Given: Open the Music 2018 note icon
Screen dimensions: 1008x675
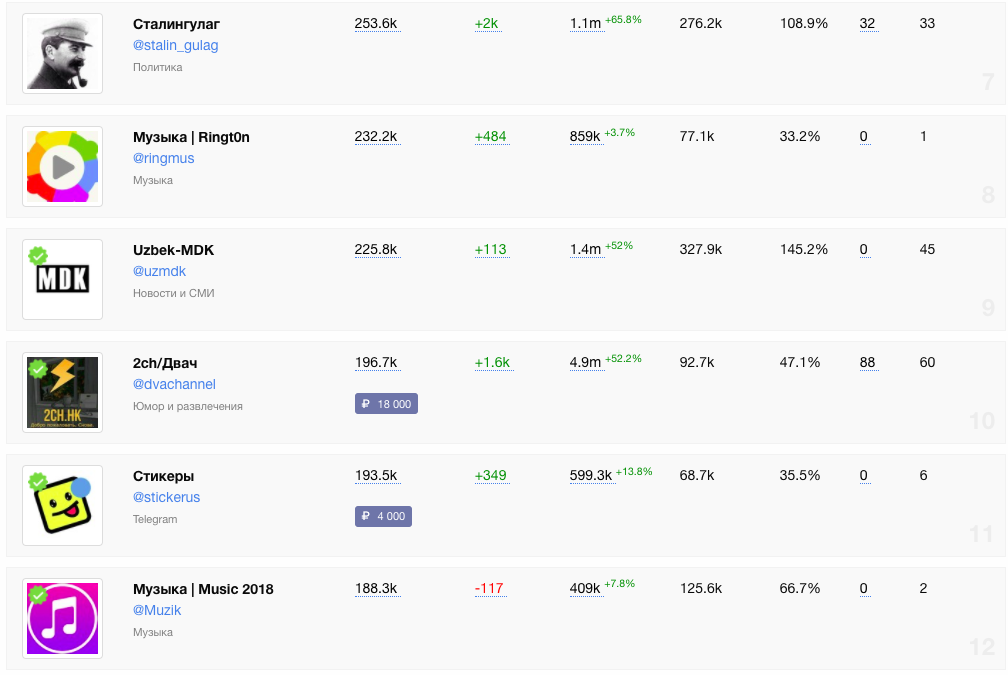Looking at the screenshot, I should pos(62,618).
